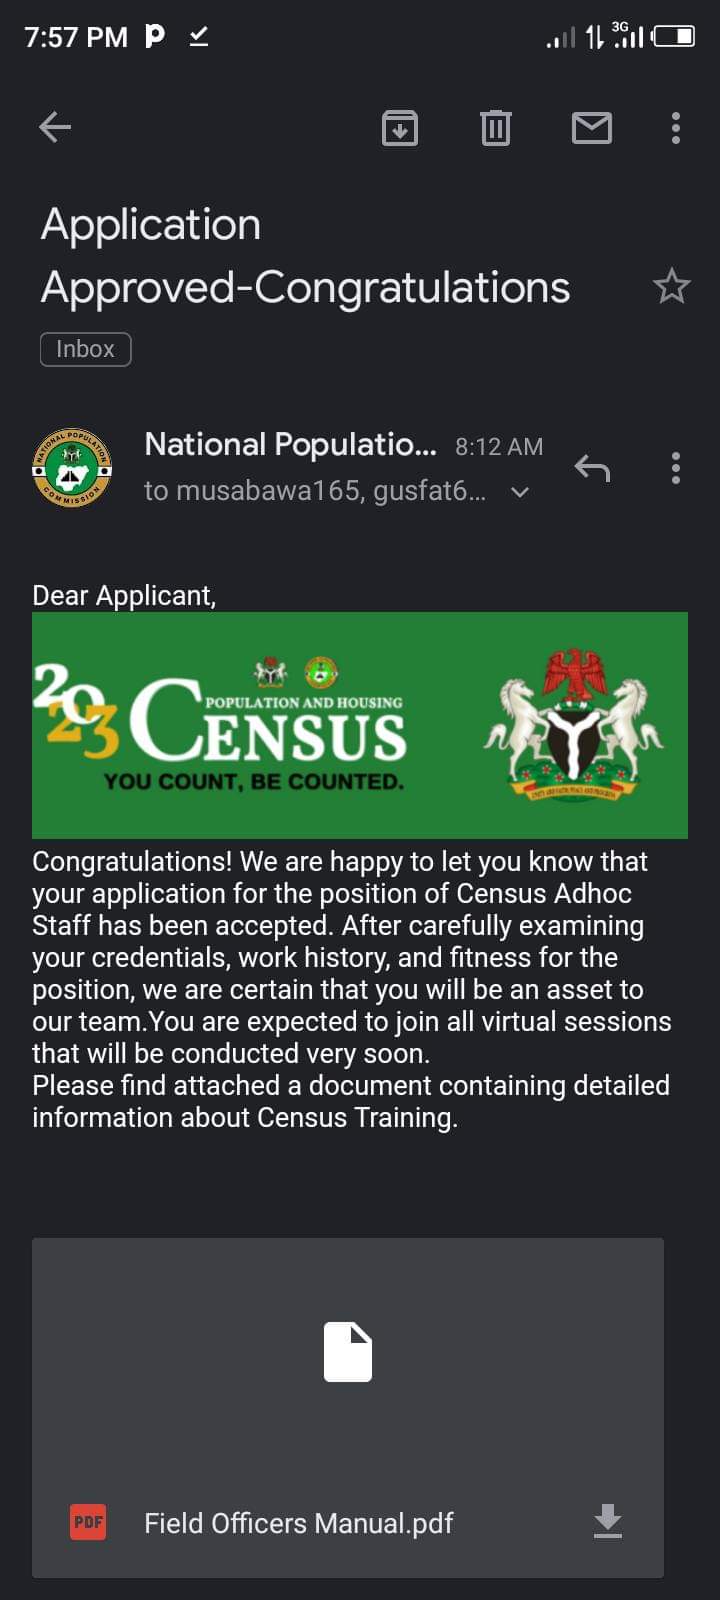This screenshot has height=1600, width=720.
Task: Tap the battery indicator in status bar
Action: (x=675, y=37)
